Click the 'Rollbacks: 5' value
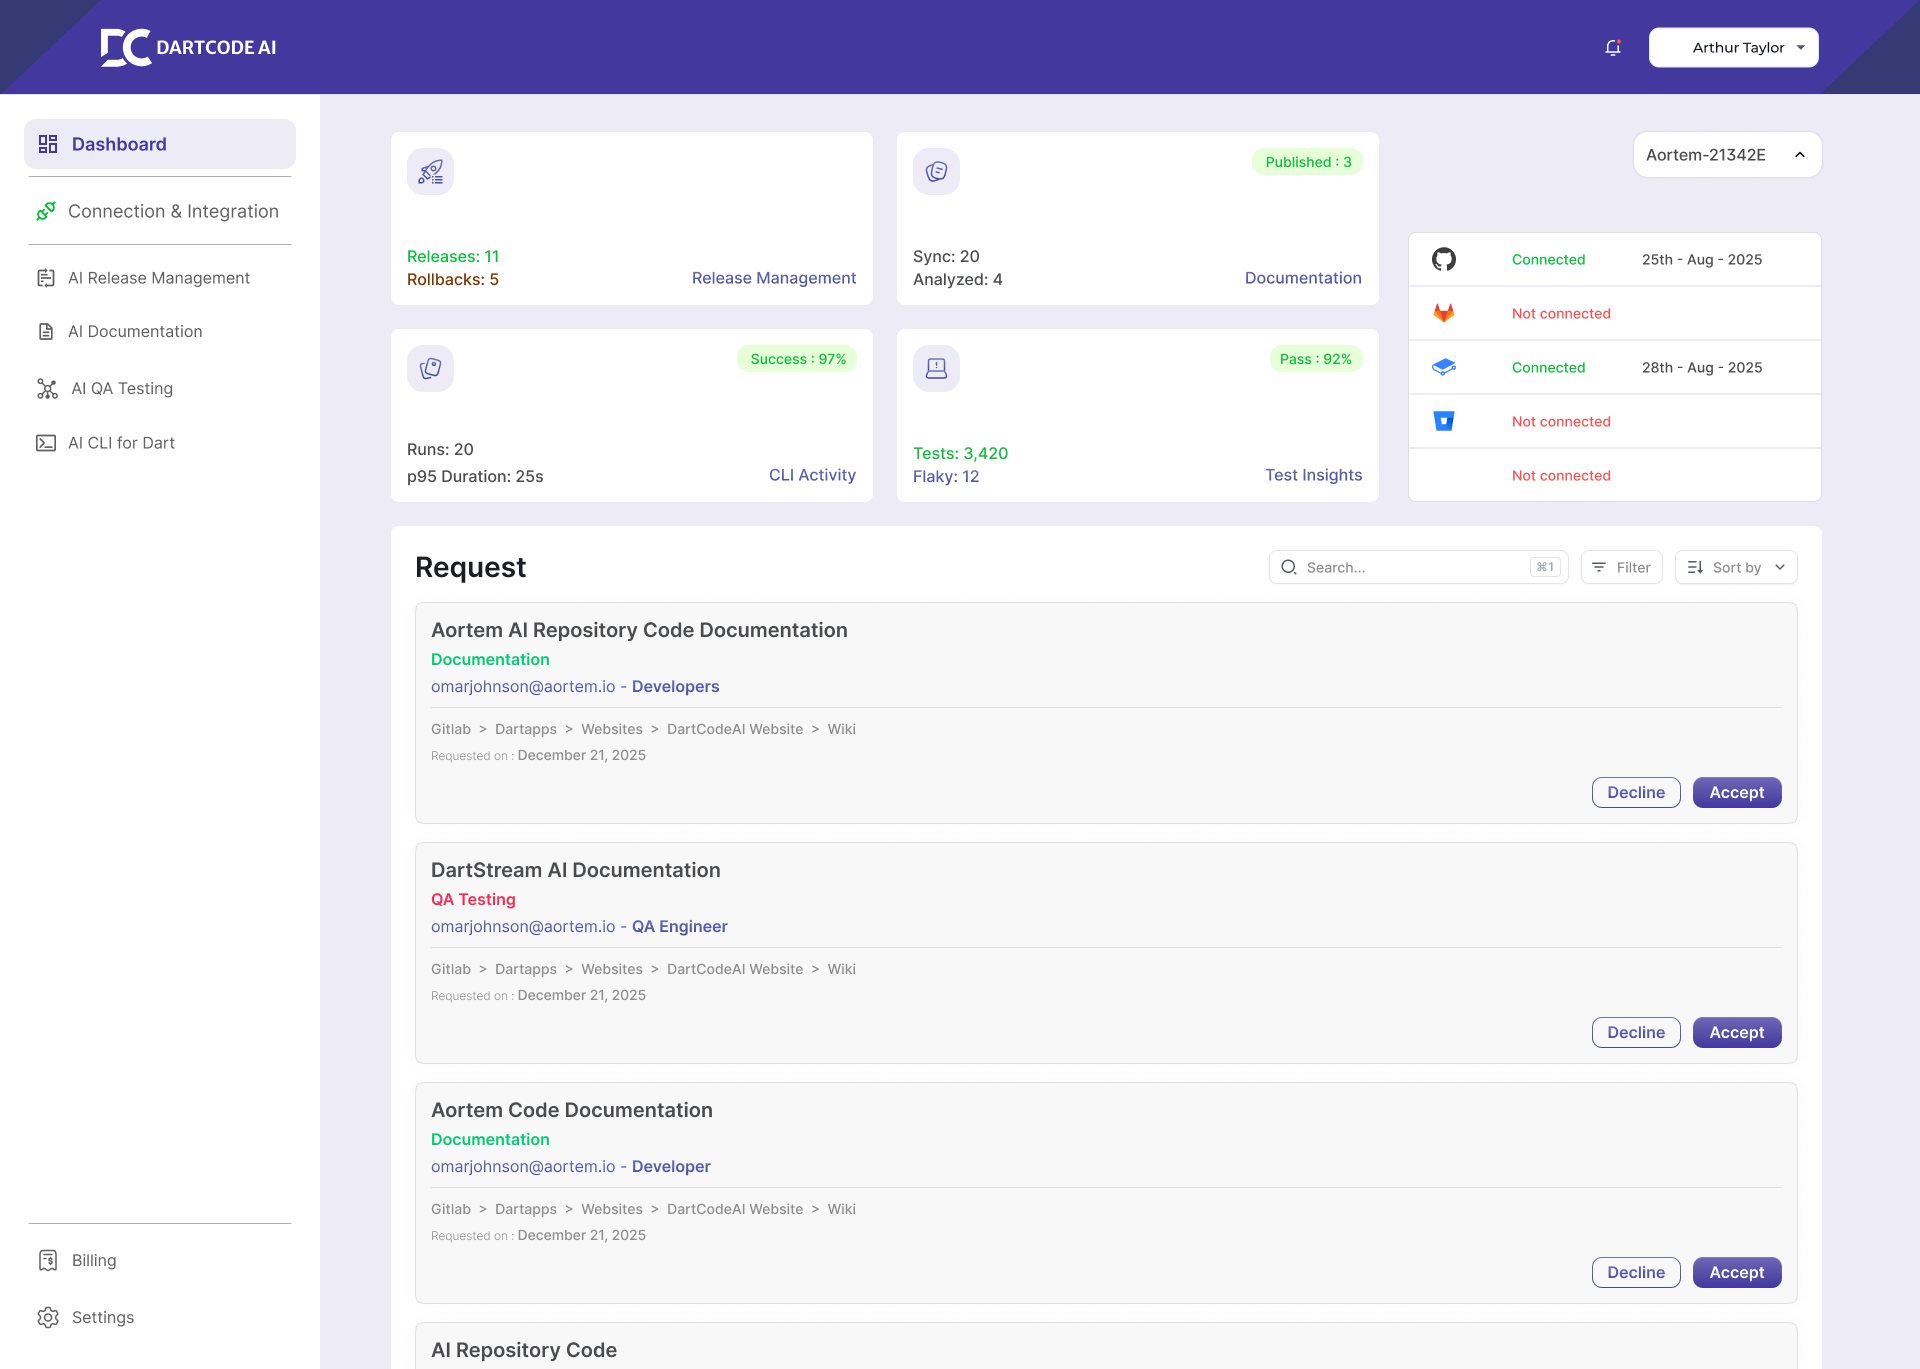This screenshot has height=1369, width=1920. point(453,279)
